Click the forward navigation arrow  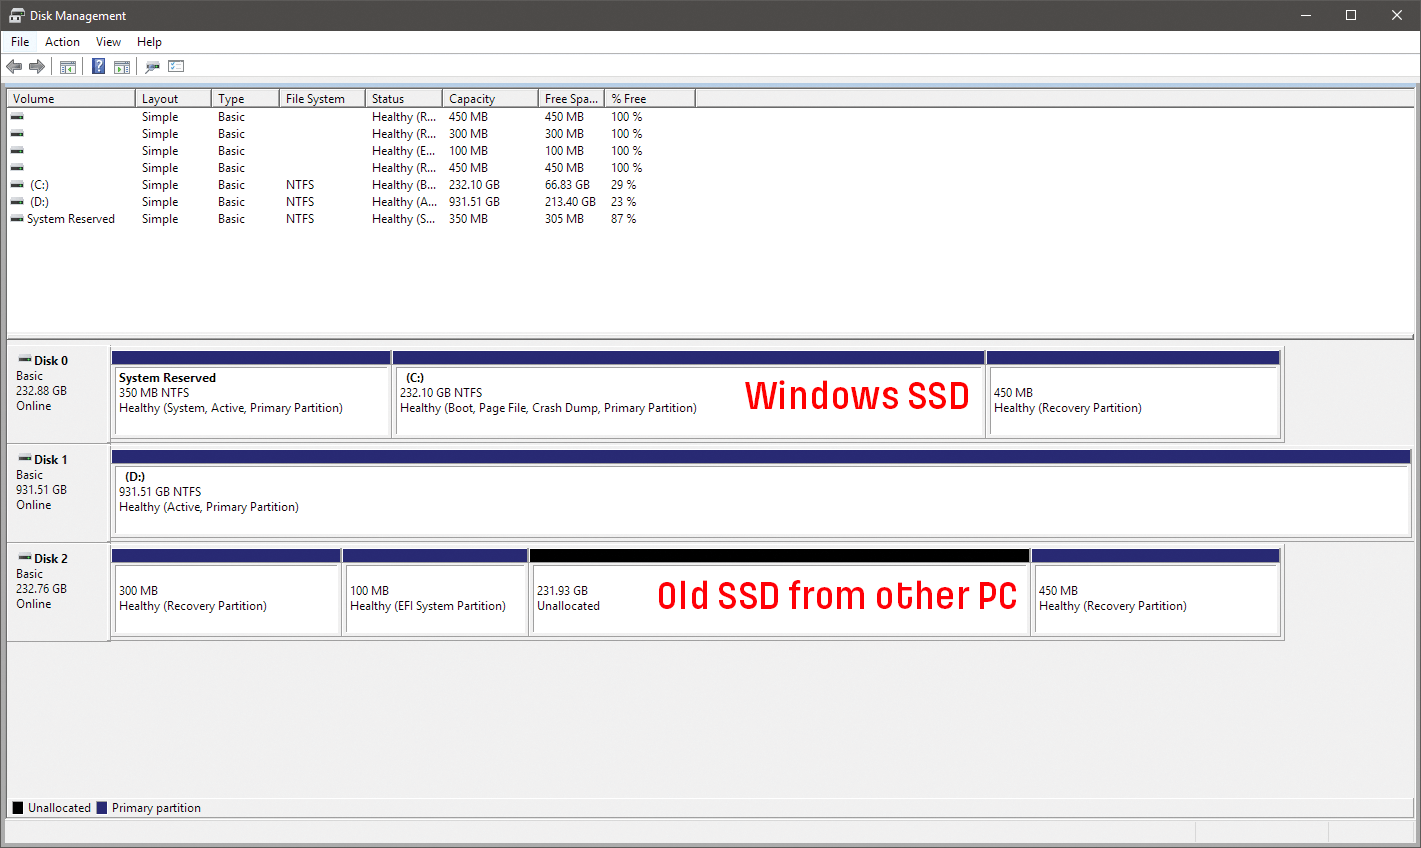click(x=37, y=66)
